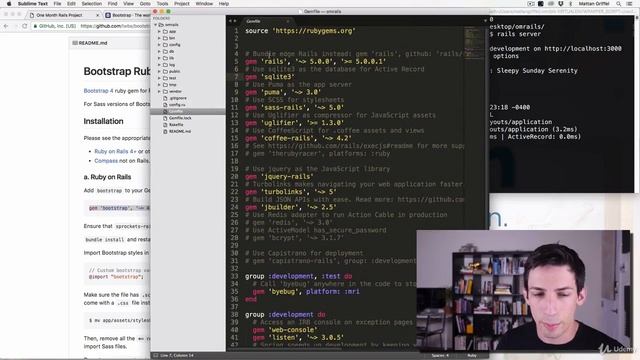
Task: Expand the db folder
Action: coord(159,51)
